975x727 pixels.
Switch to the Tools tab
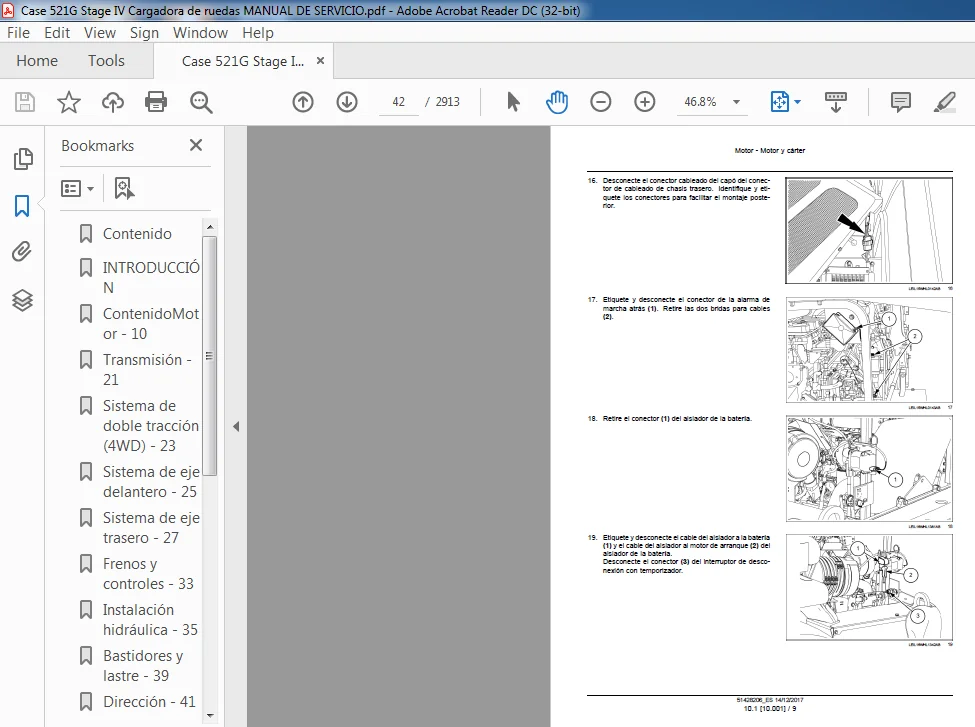coord(106,60)
